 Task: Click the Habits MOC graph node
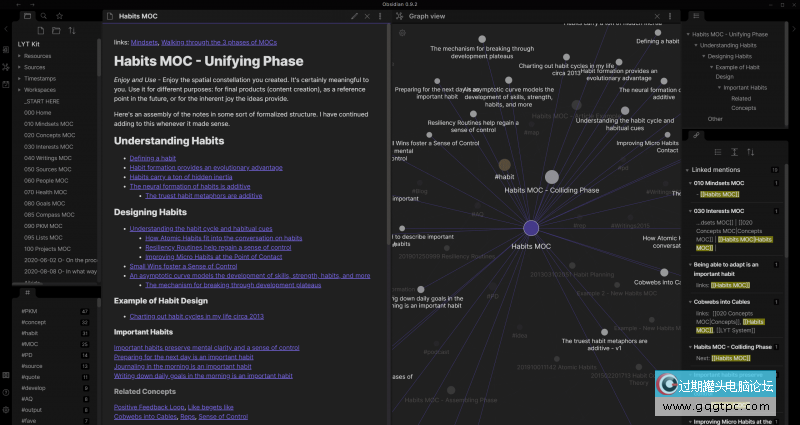point(530,229)
